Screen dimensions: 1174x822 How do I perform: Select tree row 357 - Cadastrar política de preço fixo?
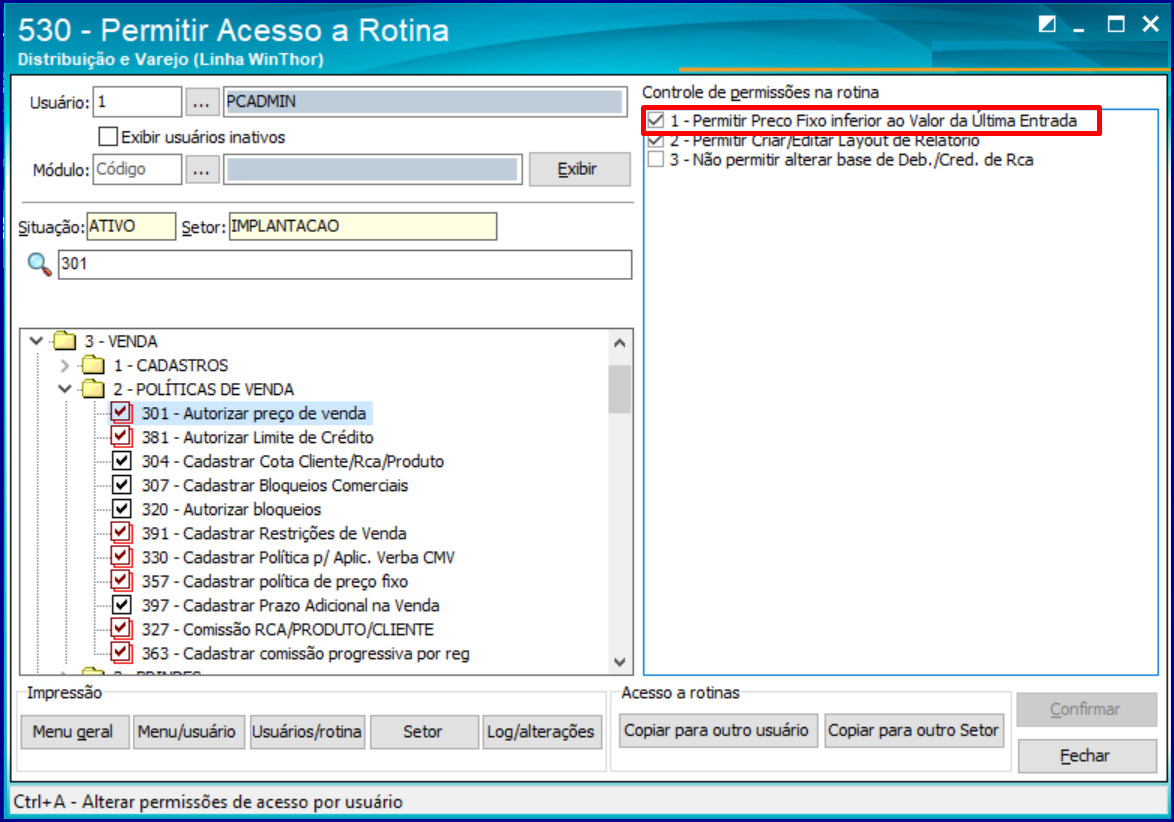(x=275, y=582)
